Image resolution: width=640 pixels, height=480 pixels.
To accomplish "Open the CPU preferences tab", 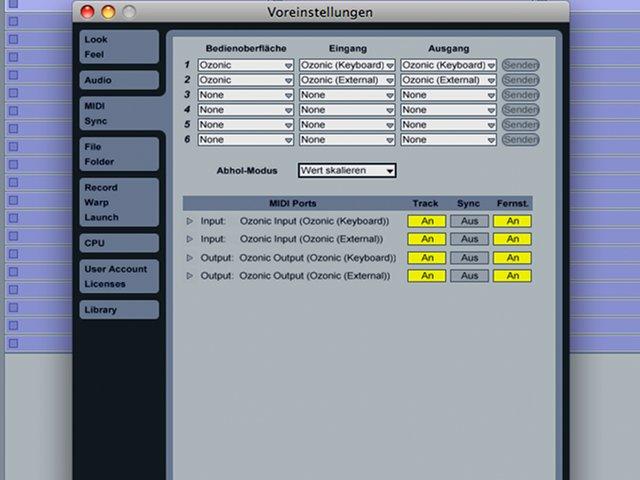I will pos(119,243).
